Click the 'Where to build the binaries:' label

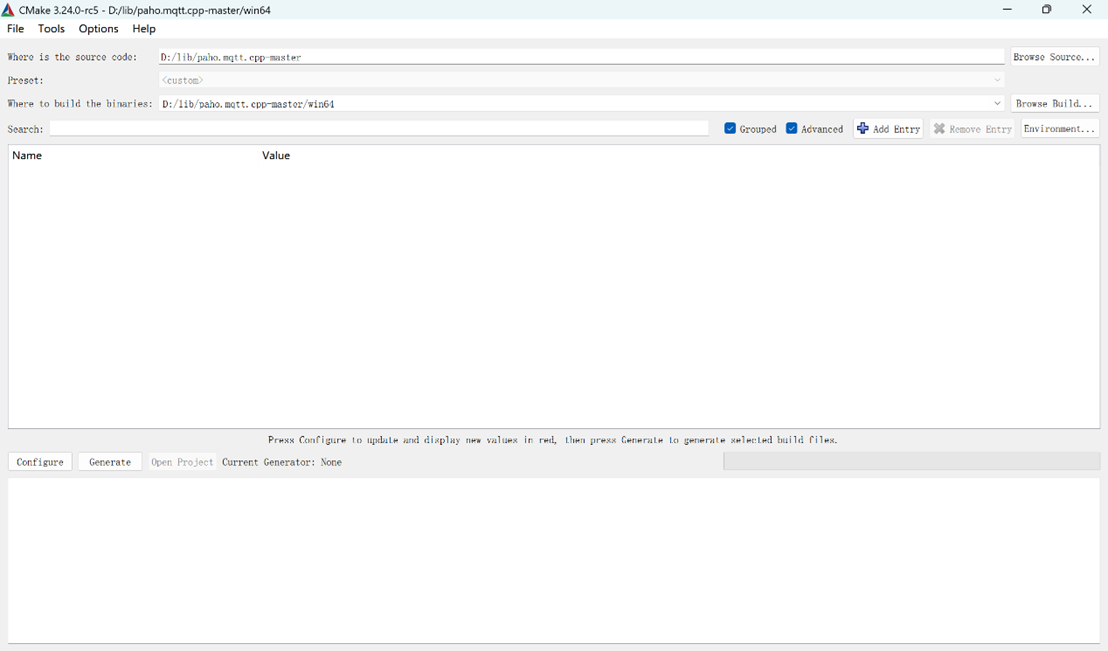pos(80,103)
